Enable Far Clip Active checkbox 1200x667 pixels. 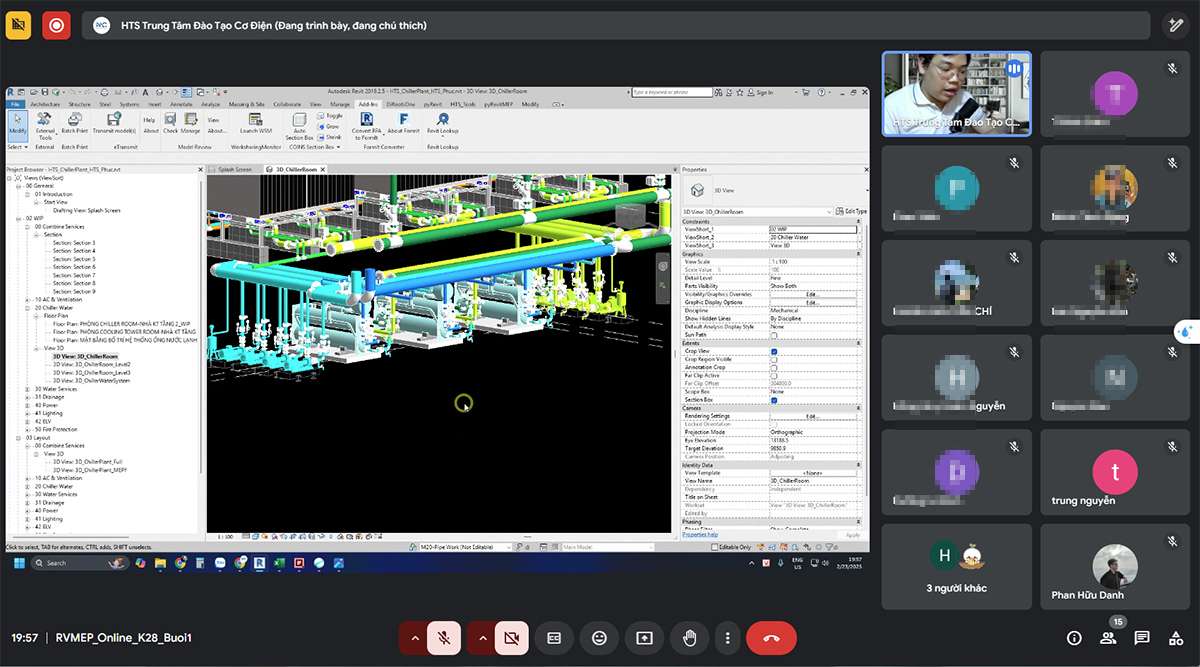[x=774, y=376]
